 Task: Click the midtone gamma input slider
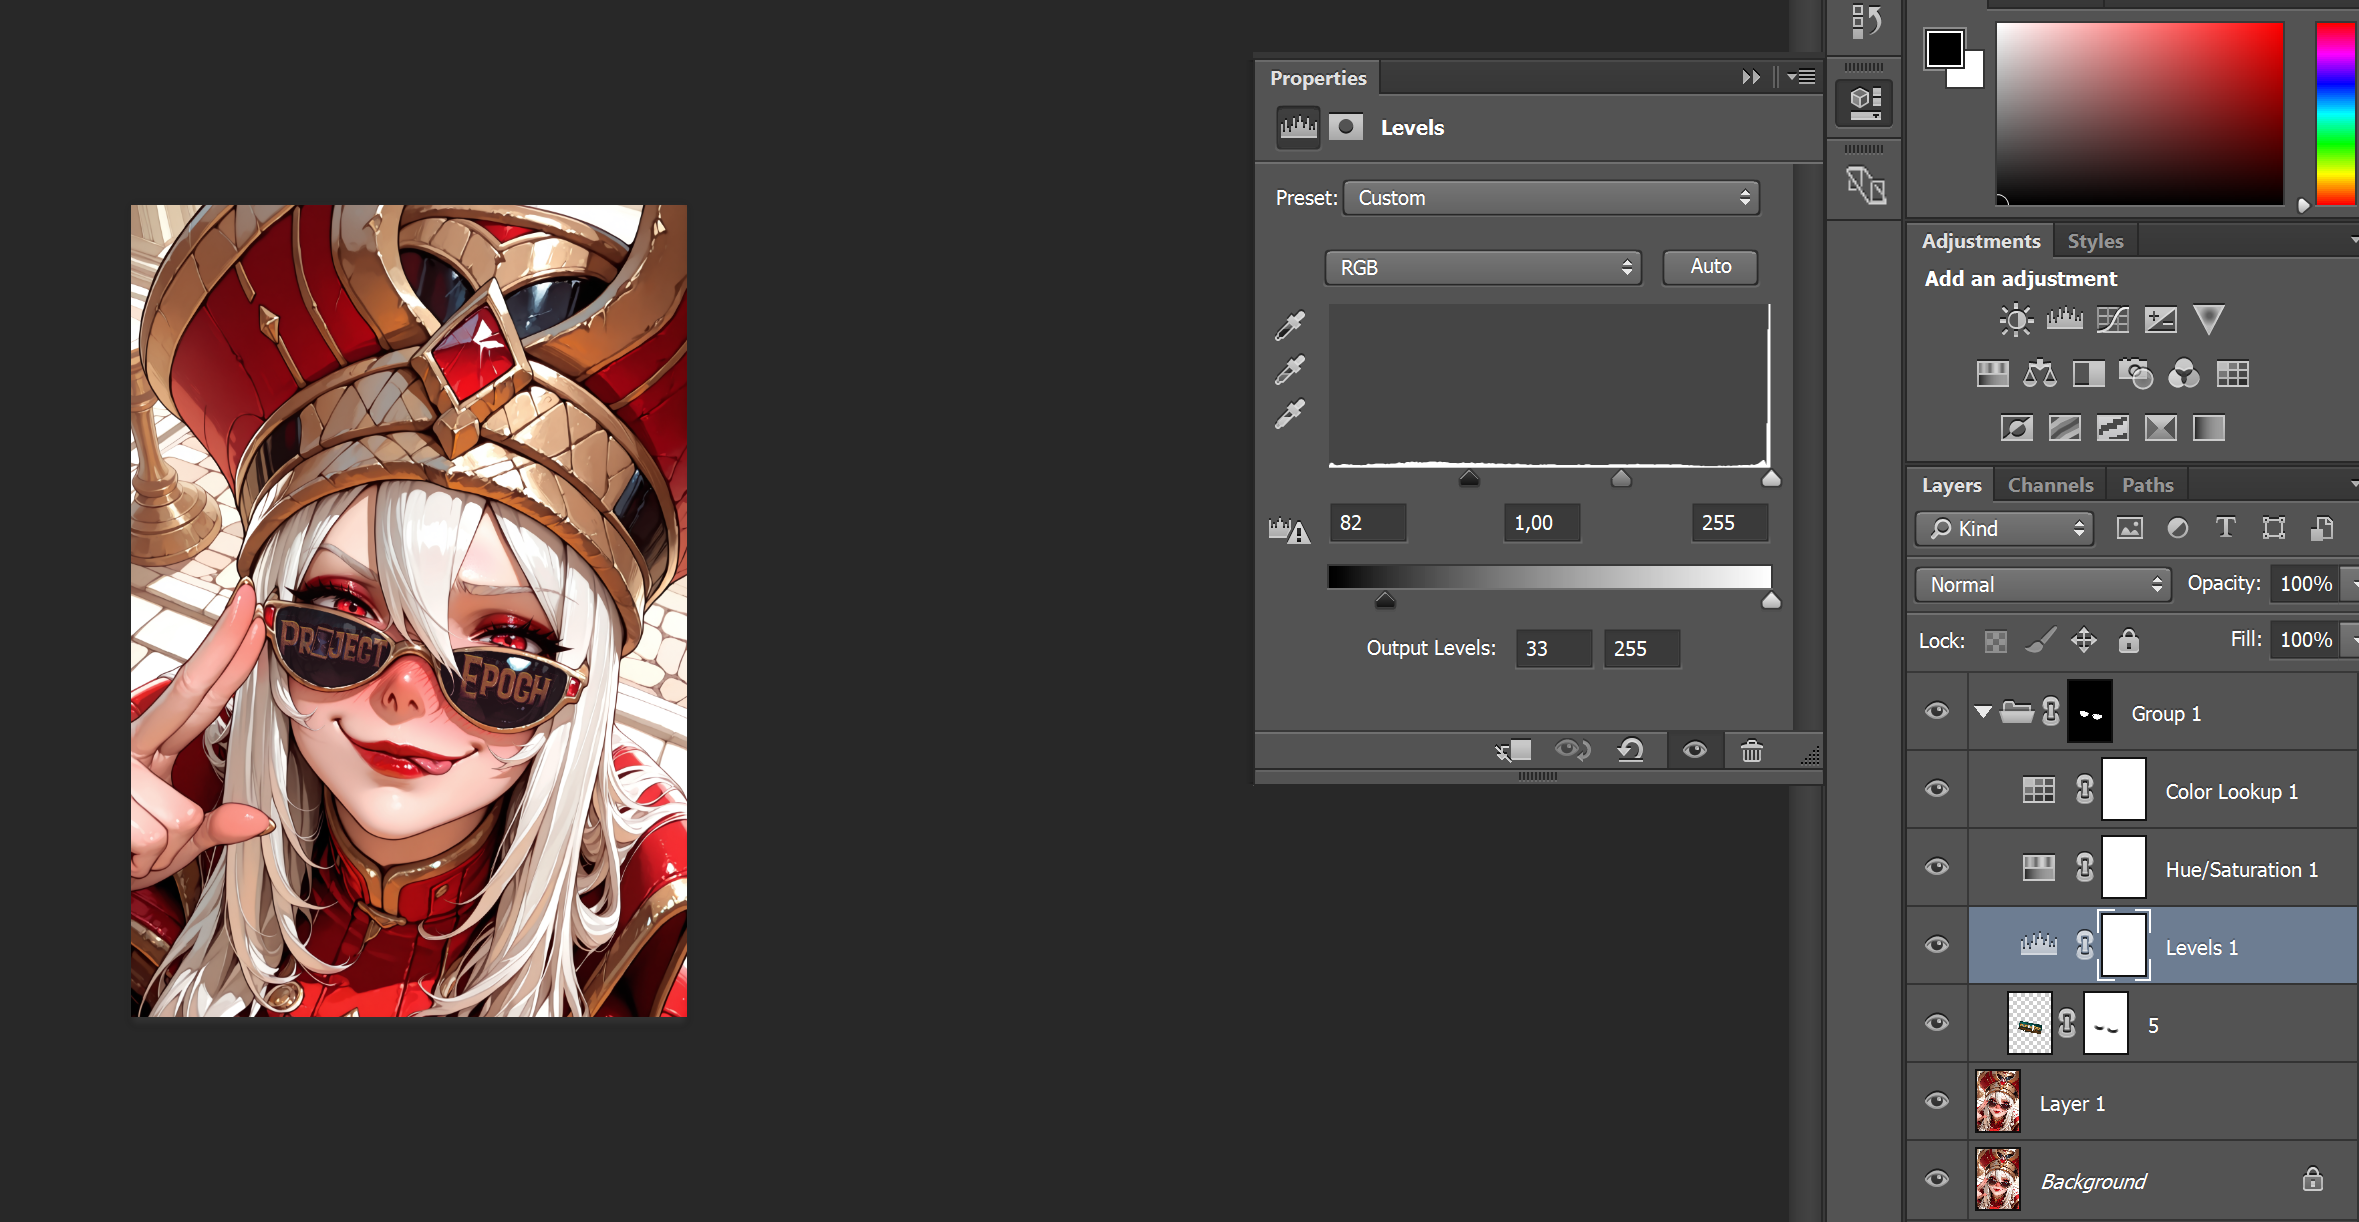click(1621, 479)
